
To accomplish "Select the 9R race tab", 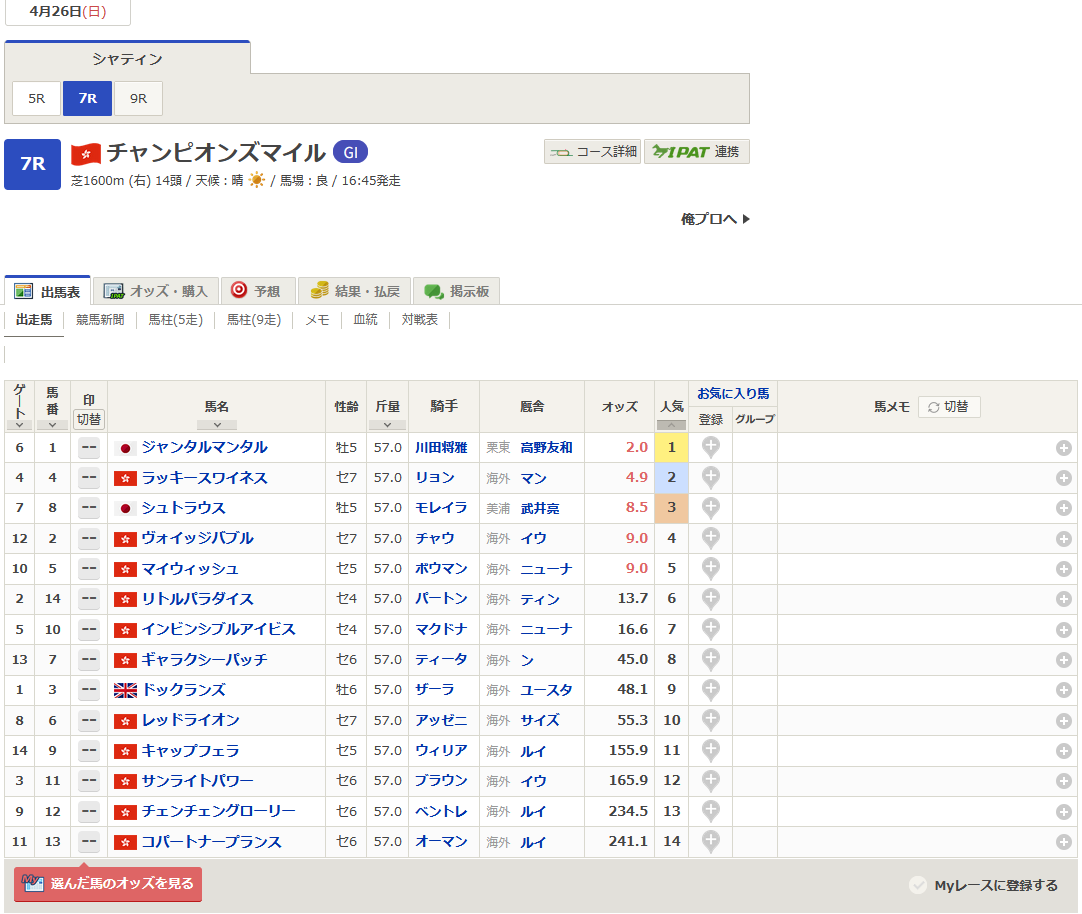I will click(139, 99).
